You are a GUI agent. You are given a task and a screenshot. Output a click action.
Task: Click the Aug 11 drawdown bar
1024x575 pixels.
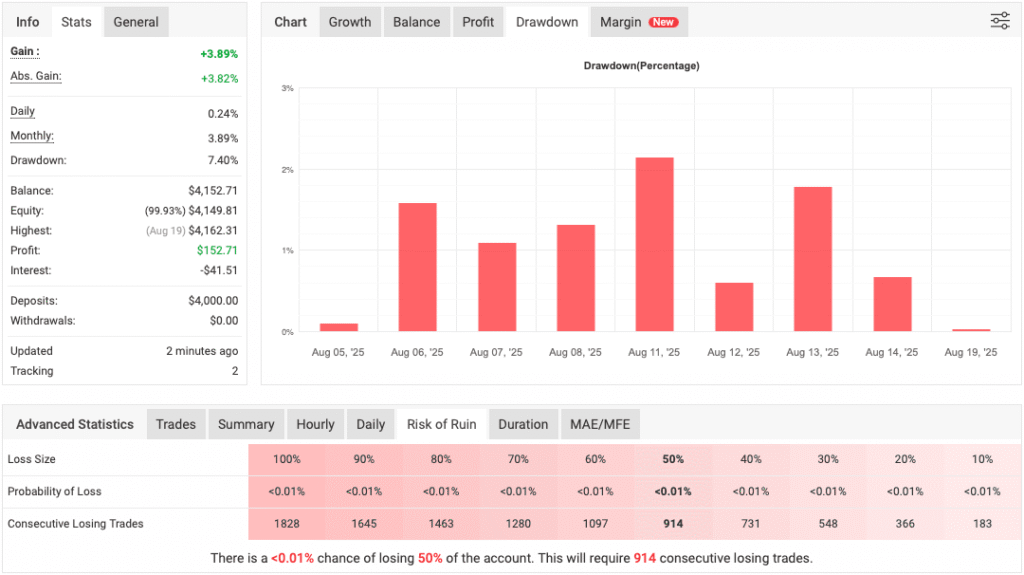click(654, 245)
